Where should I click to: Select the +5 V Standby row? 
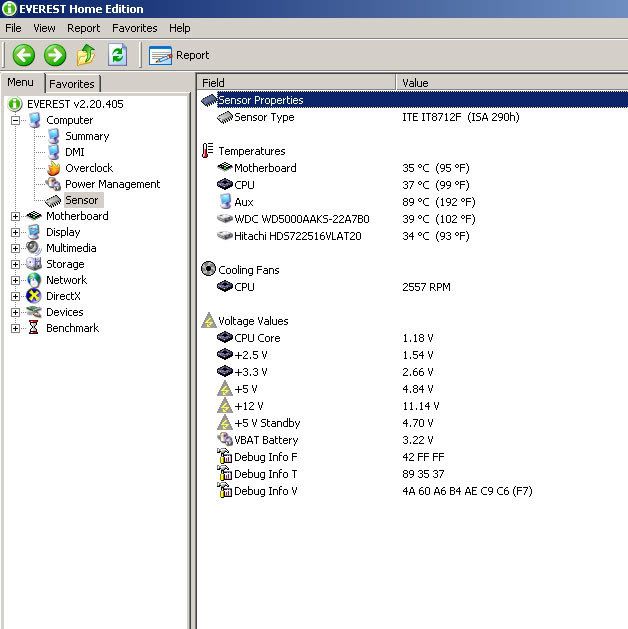pyautogui.click(x=414, y=423)
